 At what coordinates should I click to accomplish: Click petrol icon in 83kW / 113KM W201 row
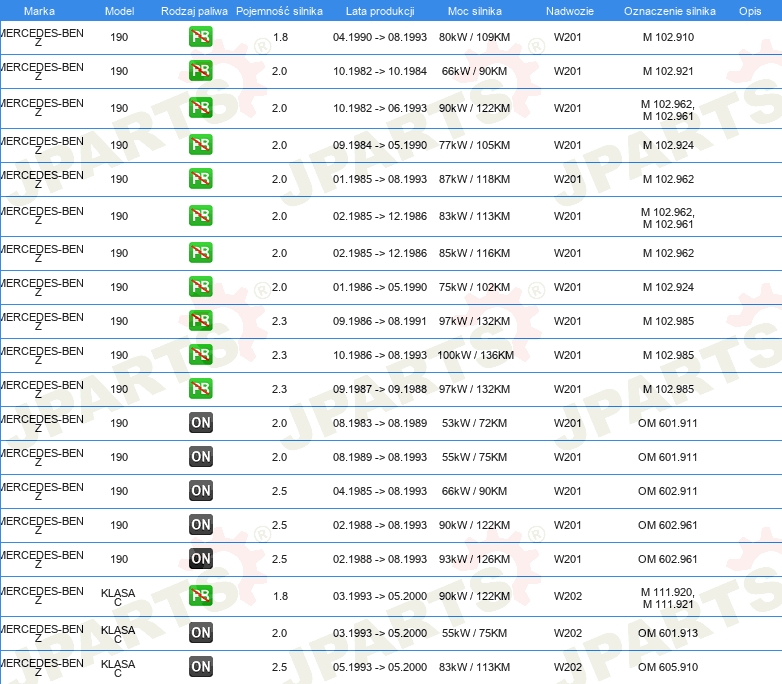[200, 216]
